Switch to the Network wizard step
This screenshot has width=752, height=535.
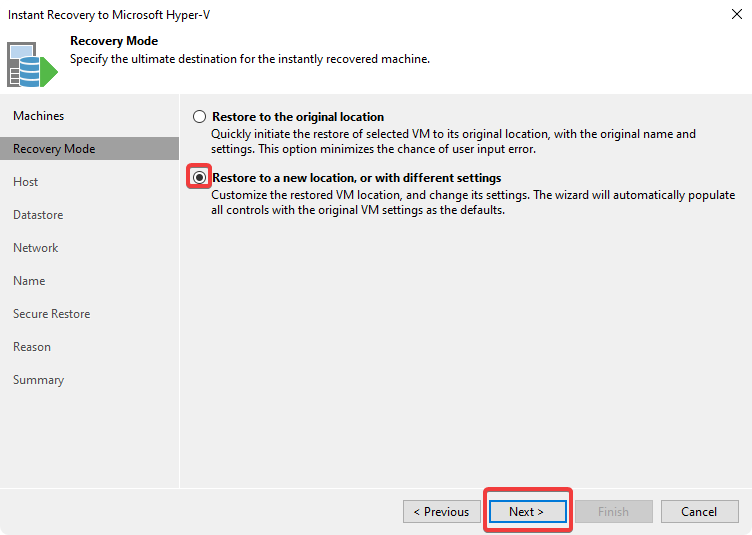pyautogui.click(x=36, y=248)
